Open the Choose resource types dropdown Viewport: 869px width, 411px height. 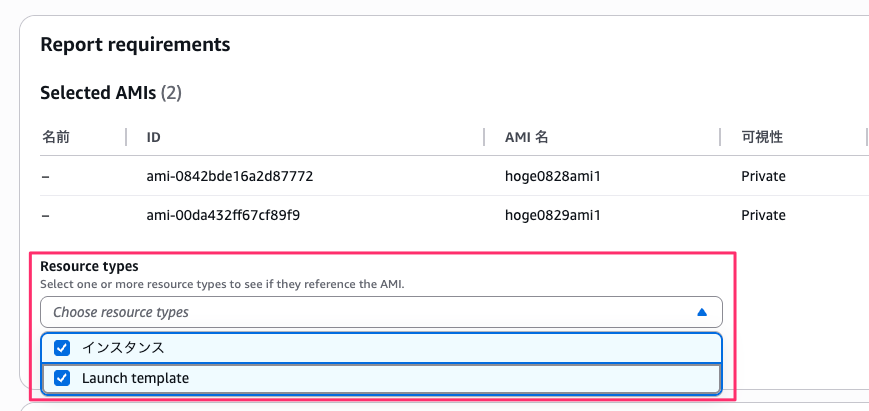pos(381,312)
